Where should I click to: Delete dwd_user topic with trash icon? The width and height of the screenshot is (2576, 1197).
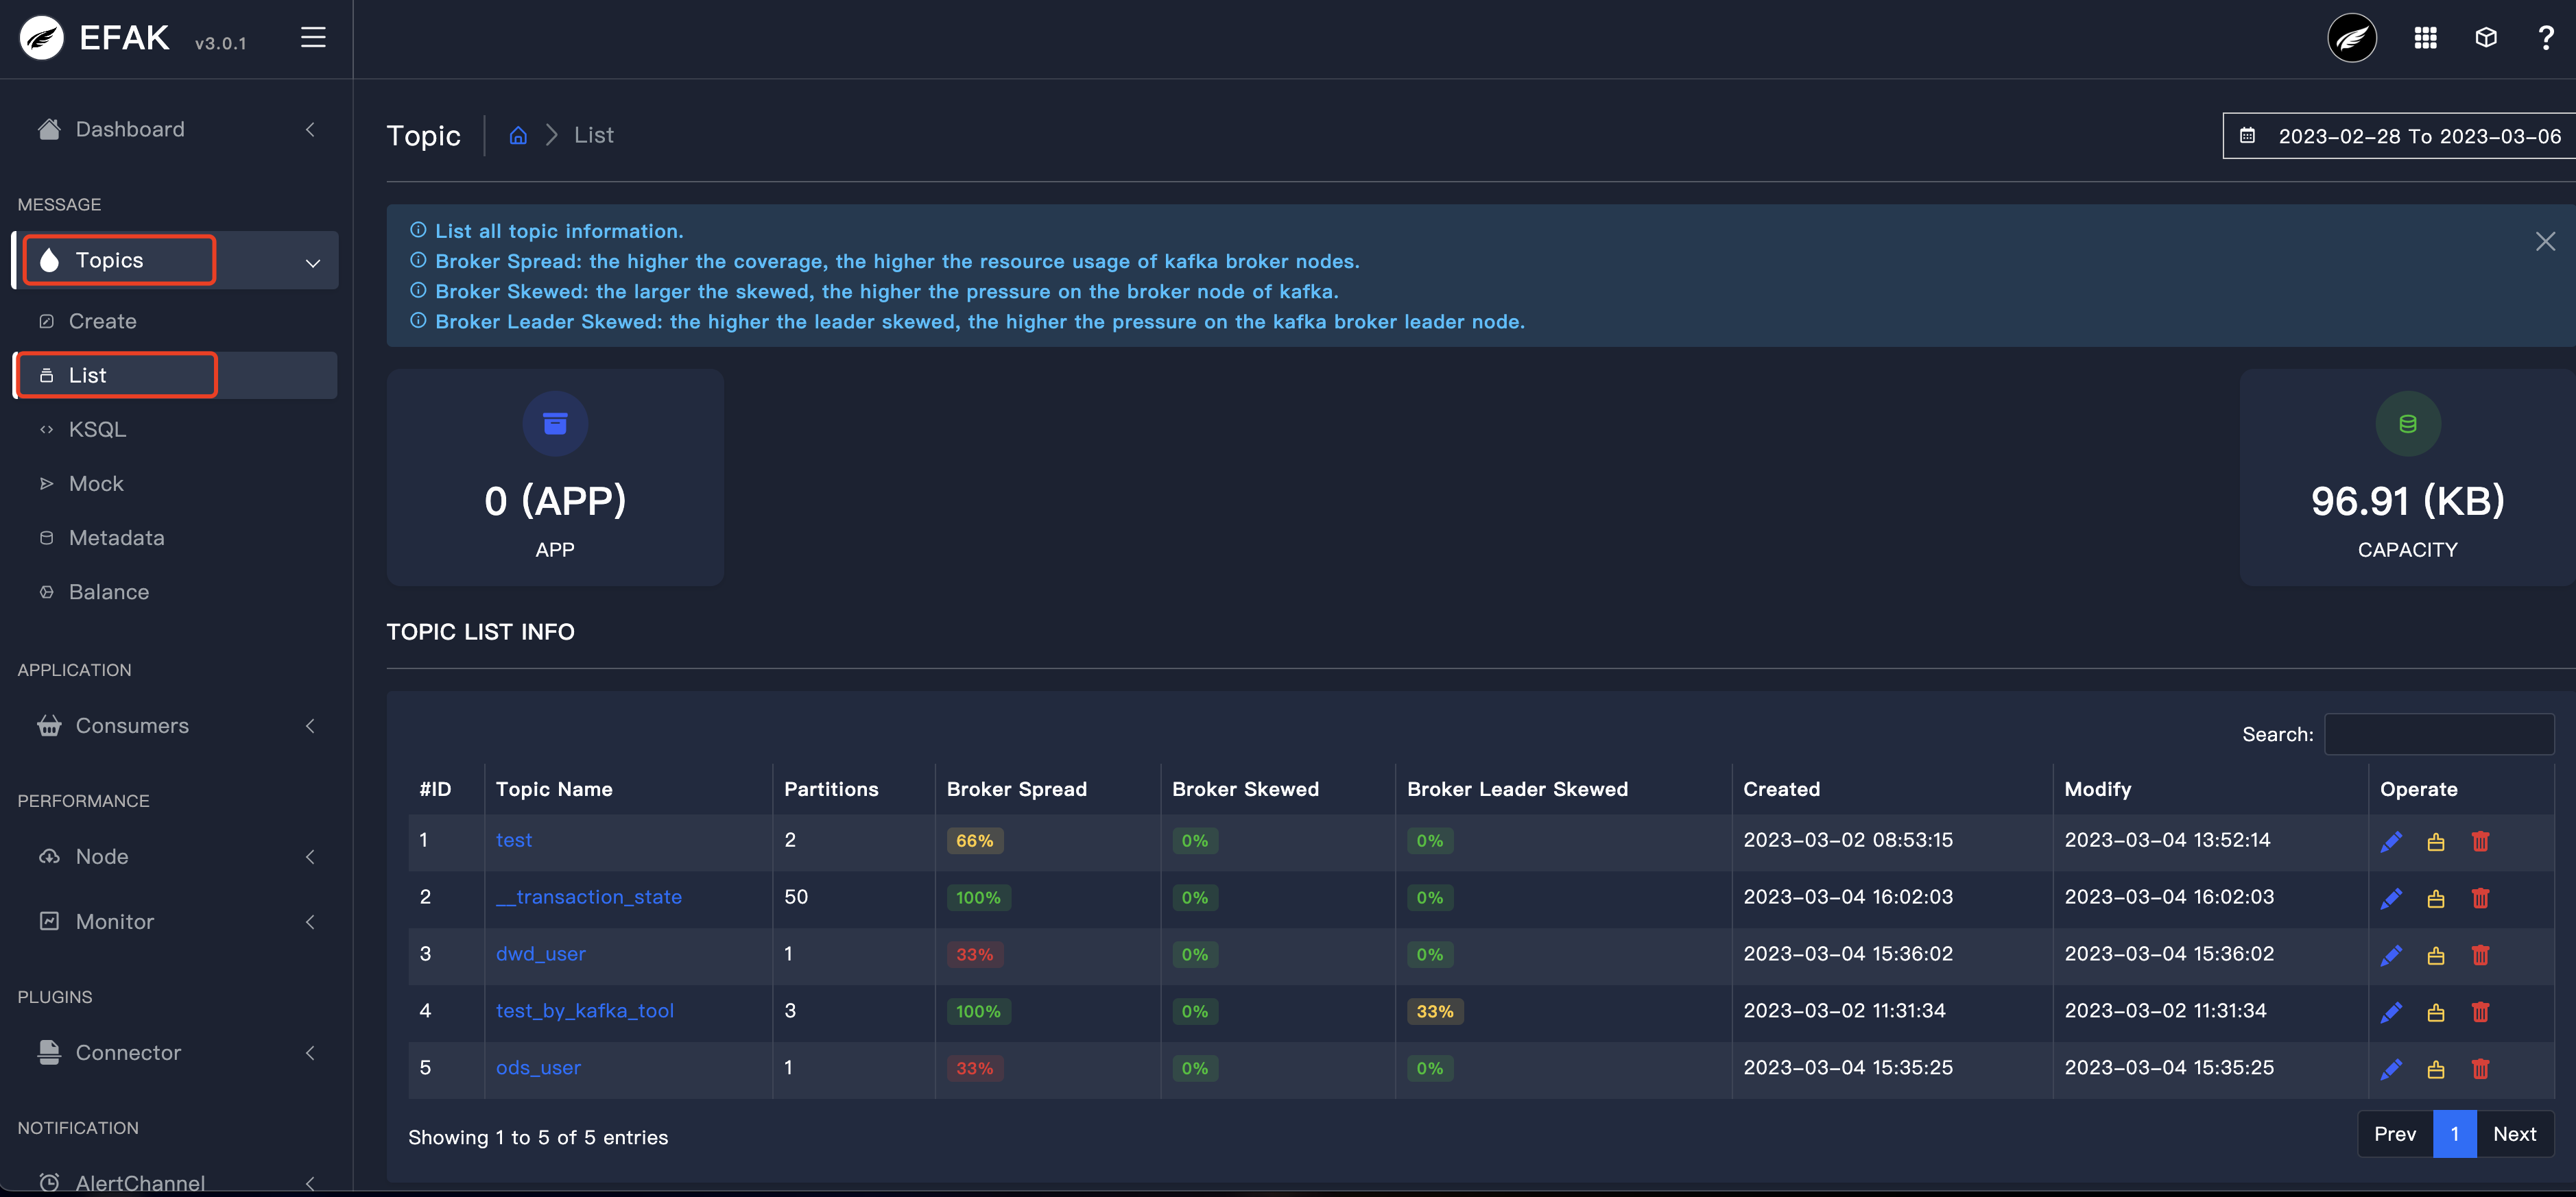coord(2480,955)
